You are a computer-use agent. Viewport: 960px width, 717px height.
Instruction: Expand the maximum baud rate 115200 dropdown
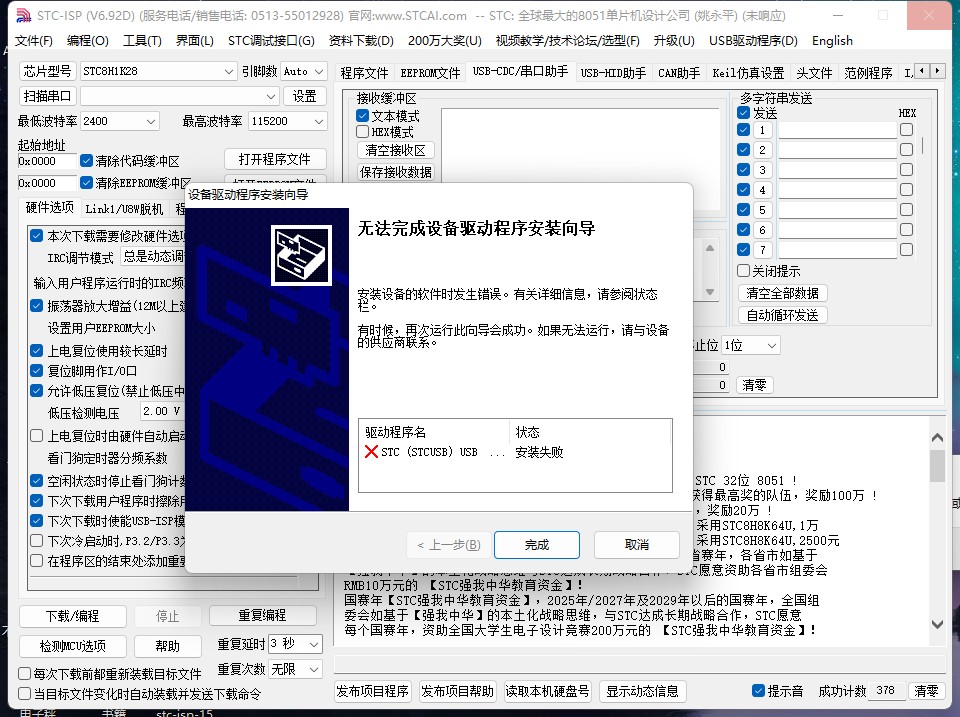click(x=319, y=121)
